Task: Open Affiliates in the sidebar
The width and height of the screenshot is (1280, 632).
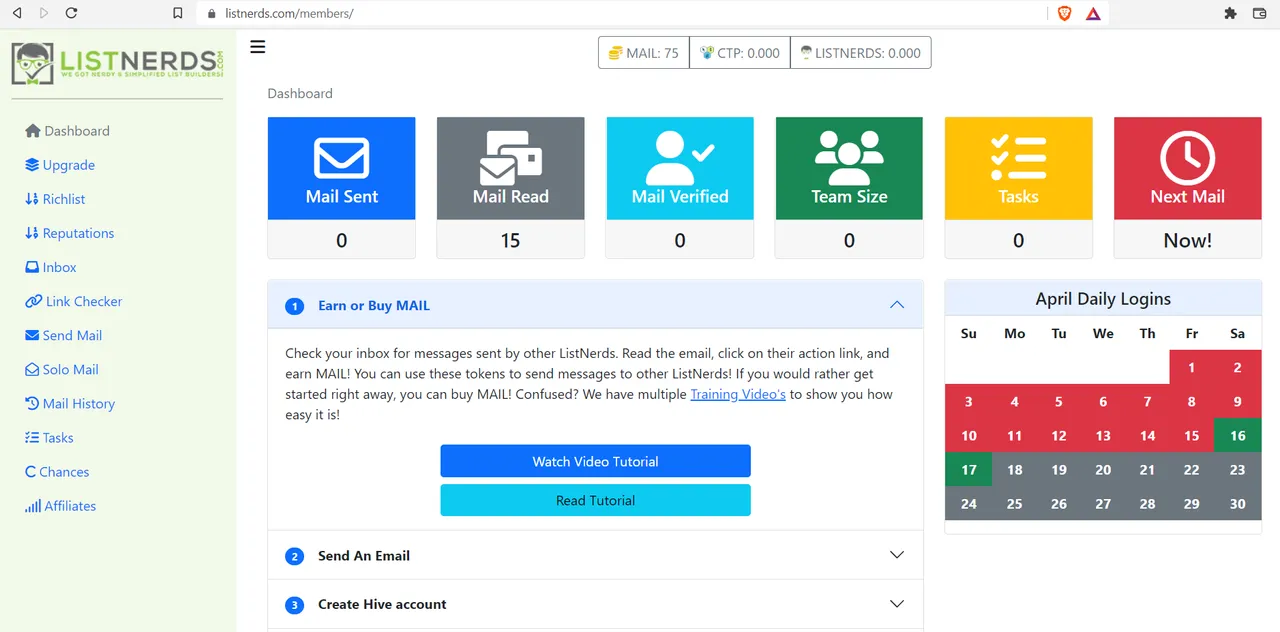Action: pyautogui.click(x=60, y=505)
